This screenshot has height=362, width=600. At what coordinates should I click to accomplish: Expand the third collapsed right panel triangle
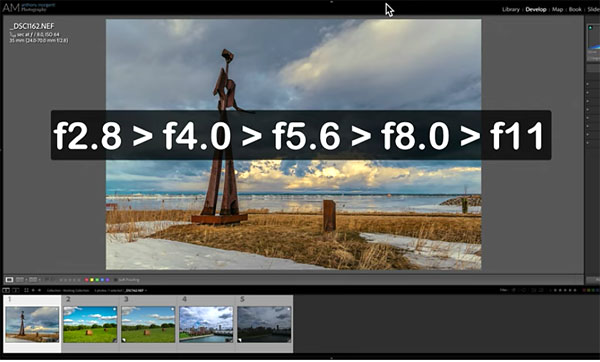tap(588, 101)
